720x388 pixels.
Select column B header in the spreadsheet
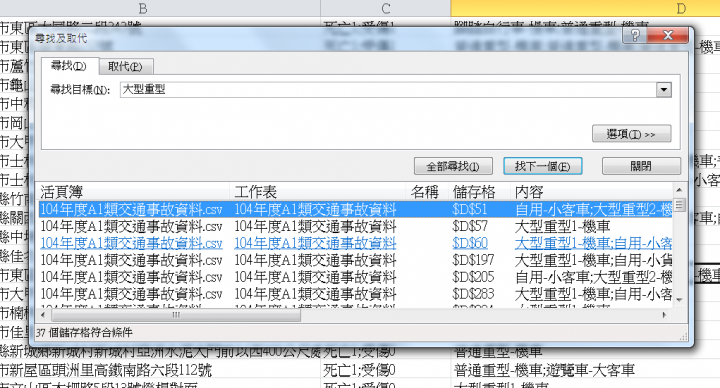click(x=143, y=8)
